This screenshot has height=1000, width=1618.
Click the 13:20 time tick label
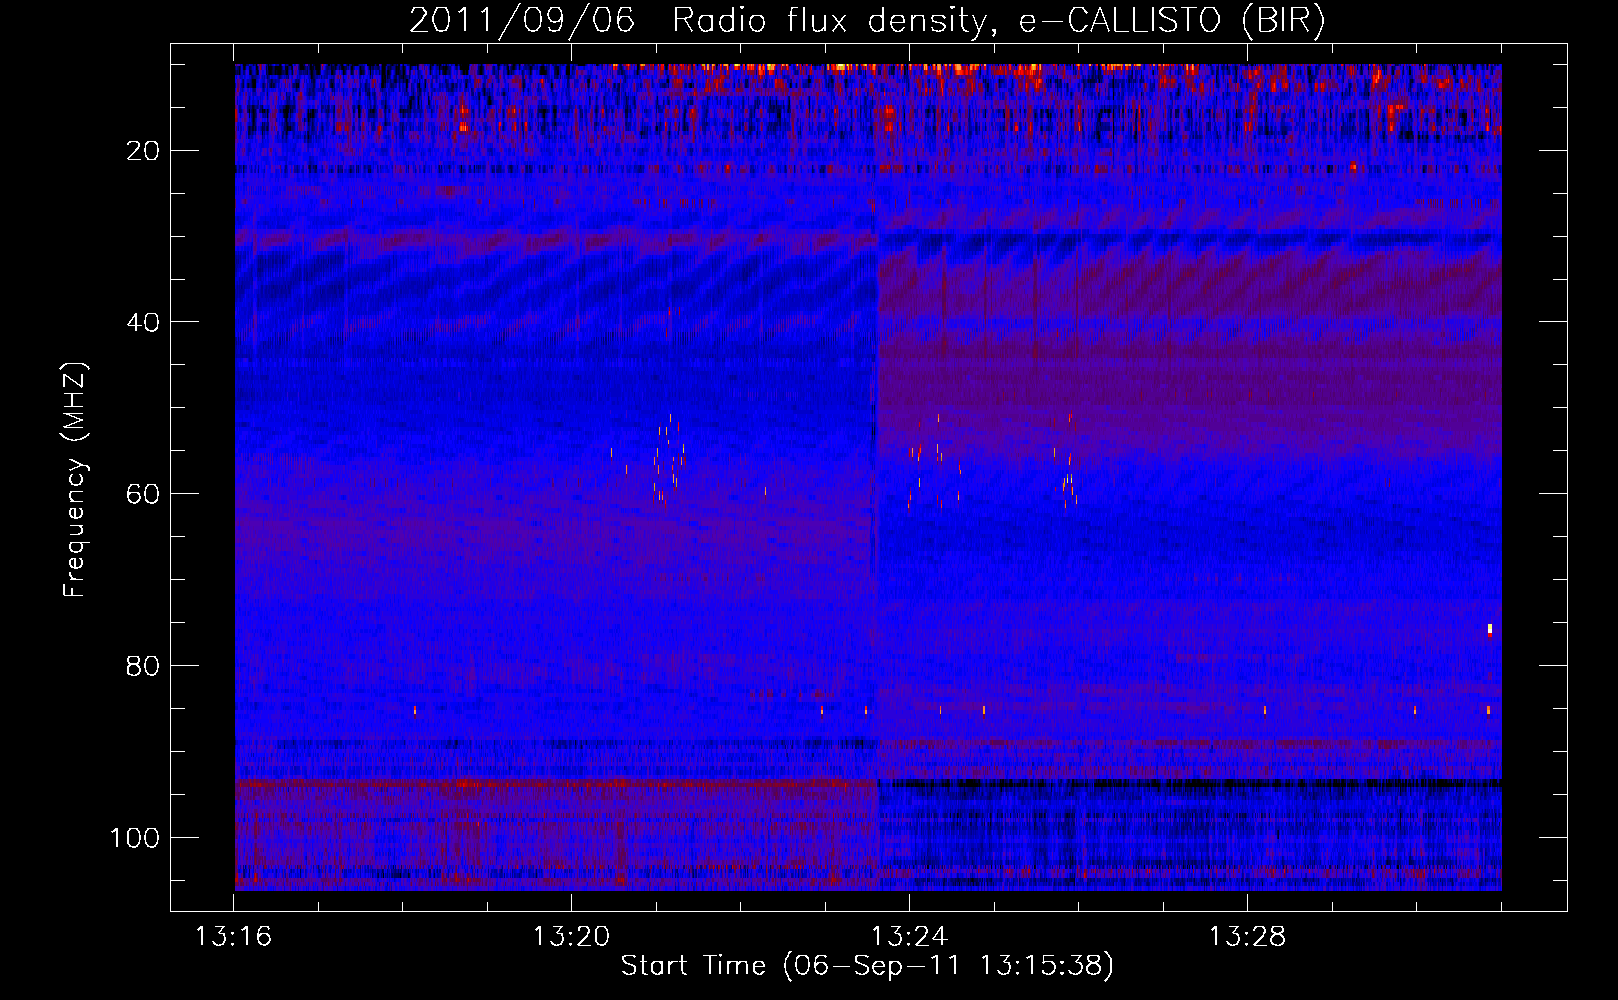pos(571,937)
